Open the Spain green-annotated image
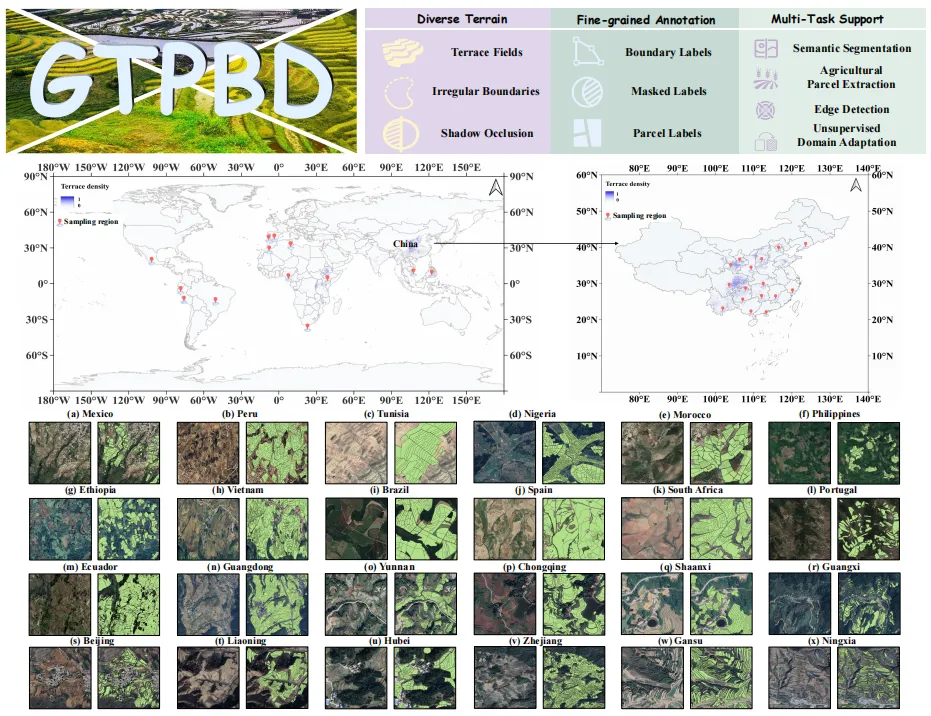 [574, 528]
